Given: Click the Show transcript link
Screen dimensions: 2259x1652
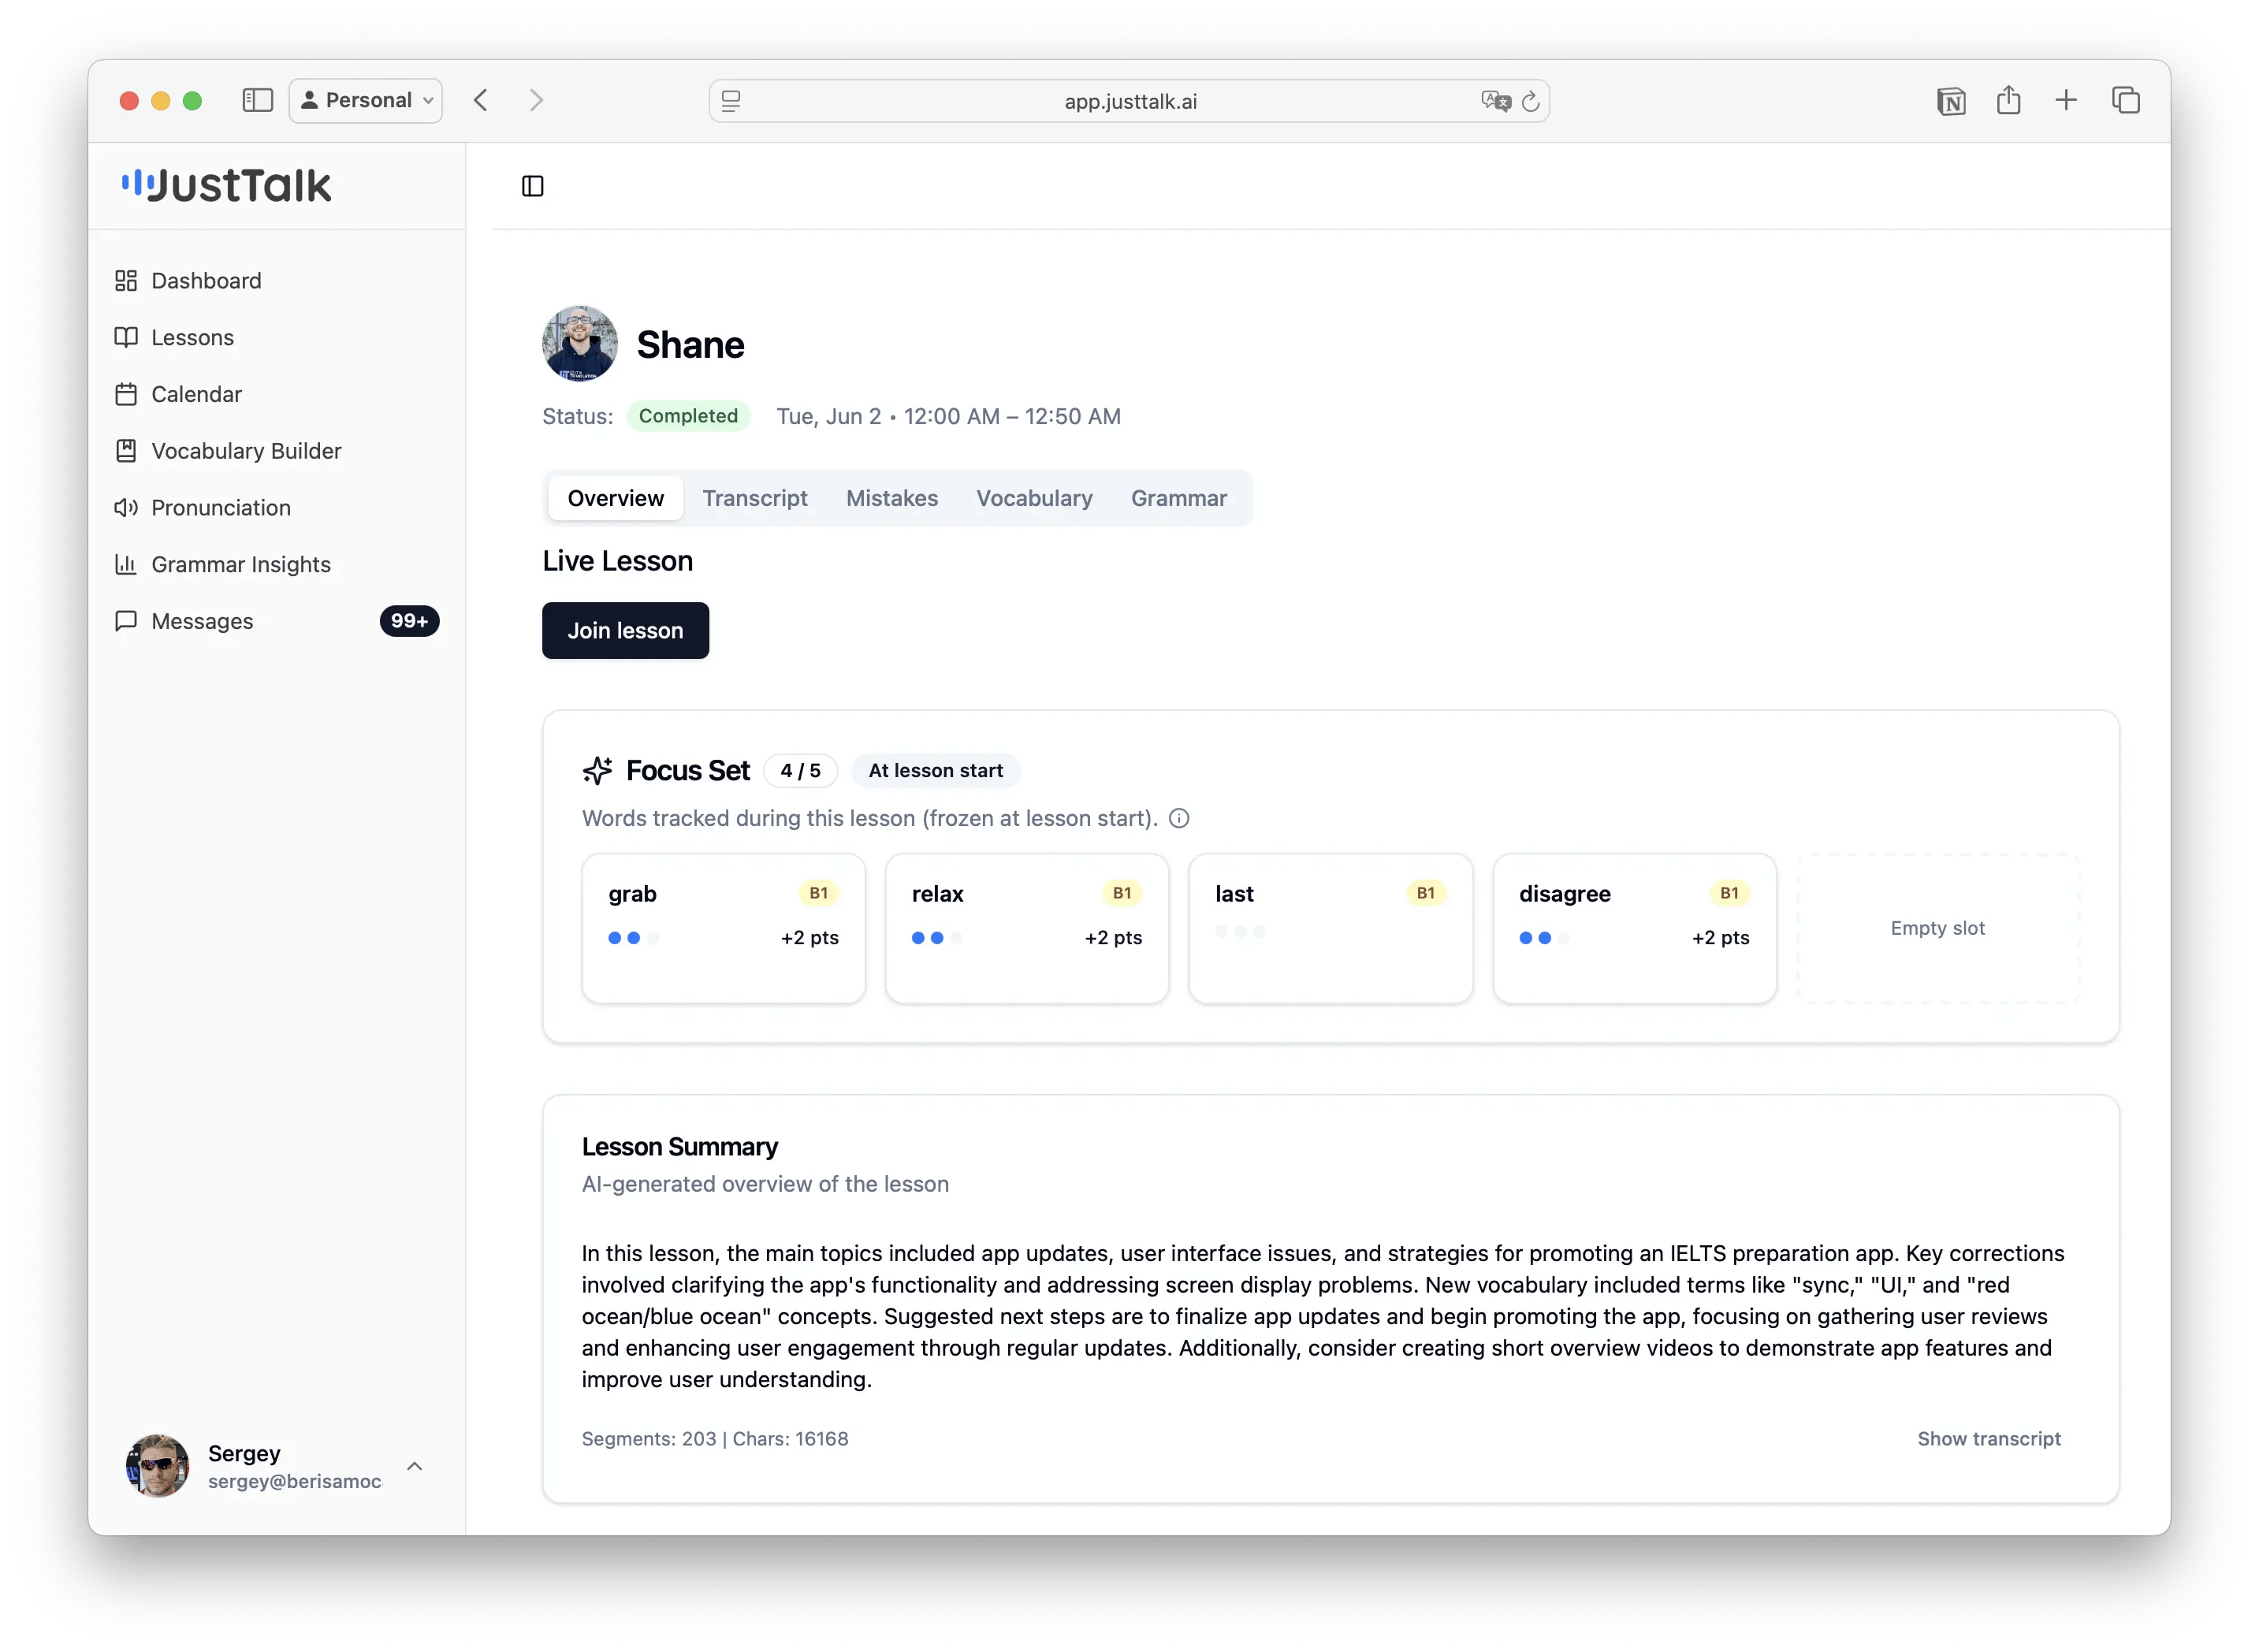Looking at the screenshot, I should (1988, 1438).
